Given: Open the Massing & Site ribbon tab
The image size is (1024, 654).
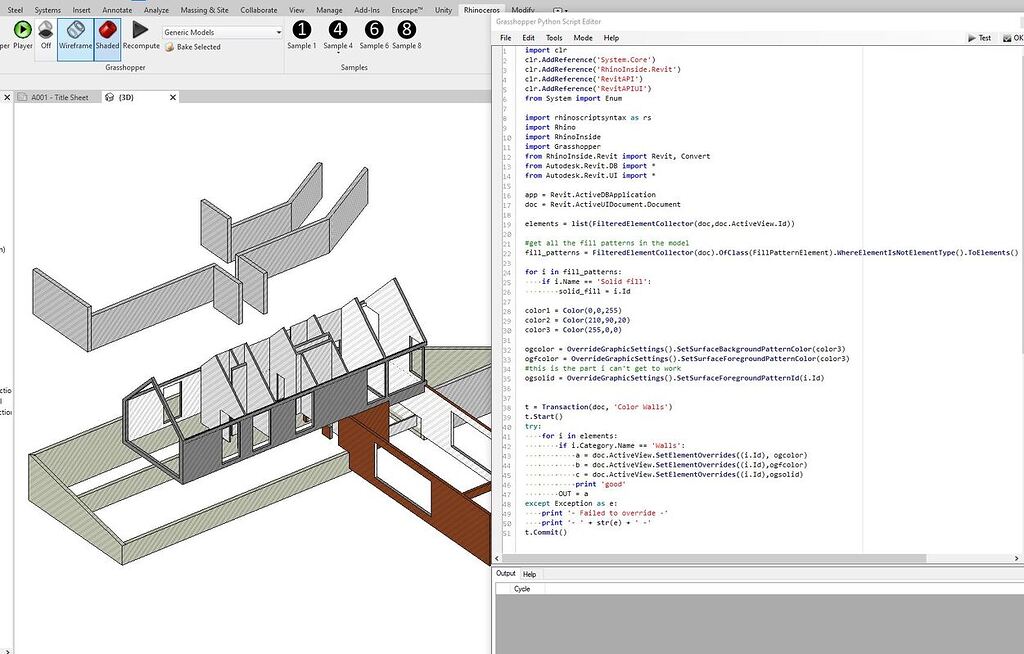Looking at the screenshot, I should pyautogui.click(x=206, y=9).
